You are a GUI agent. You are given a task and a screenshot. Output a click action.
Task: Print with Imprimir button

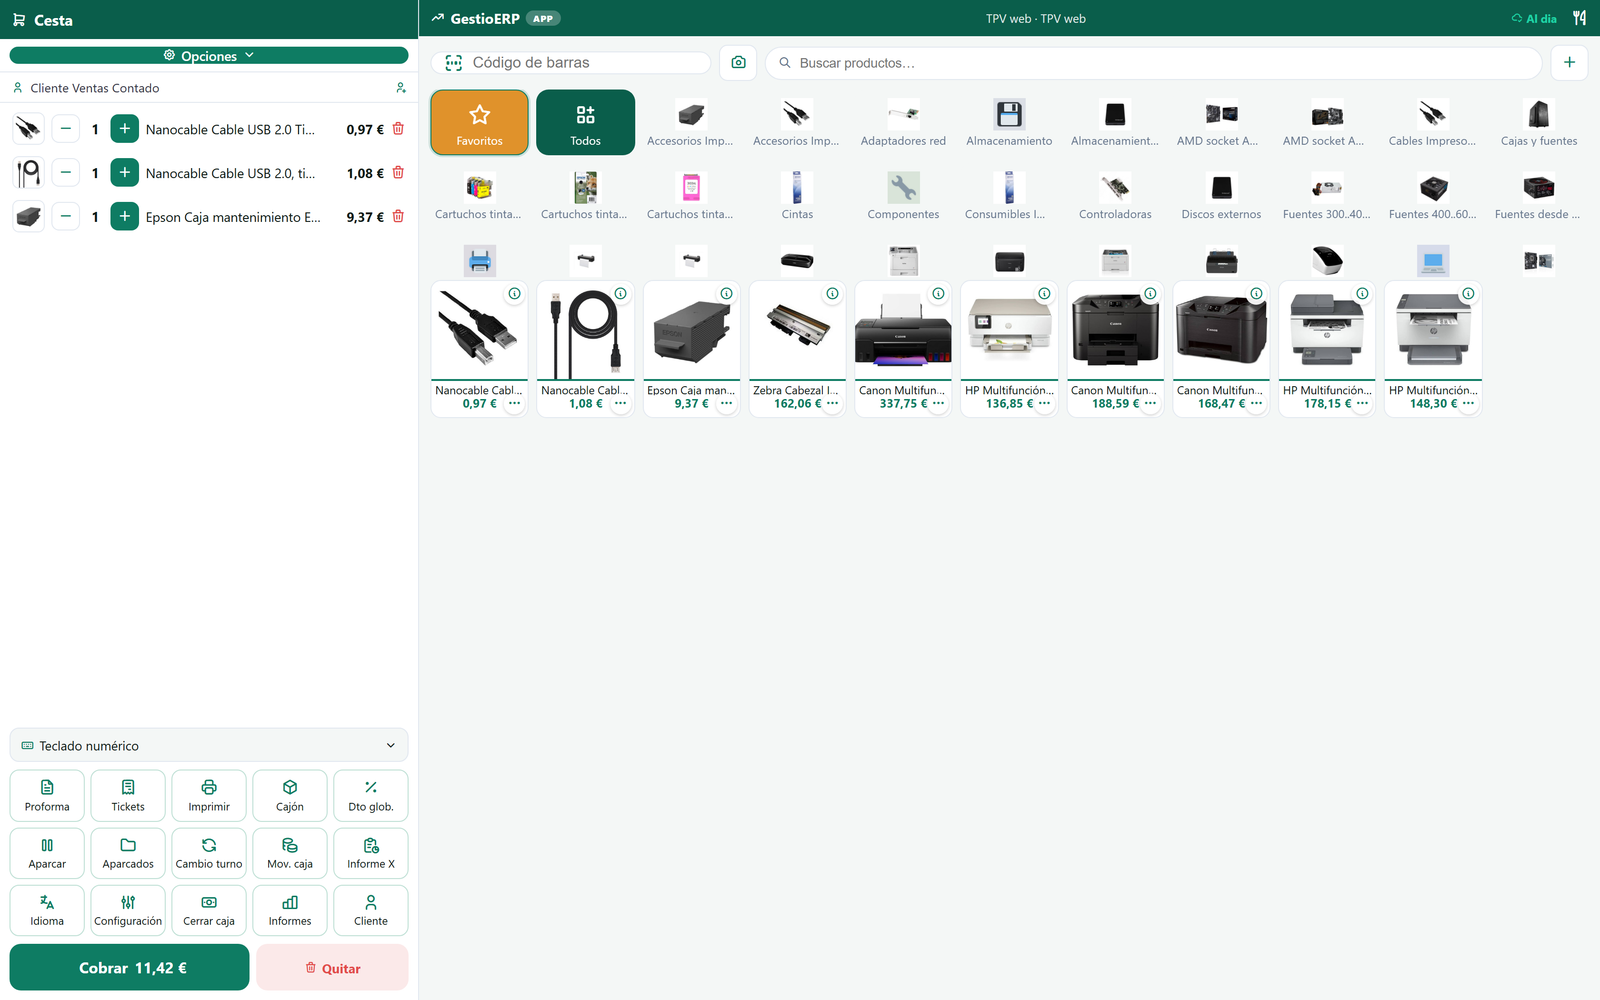[x=209, y=796]
